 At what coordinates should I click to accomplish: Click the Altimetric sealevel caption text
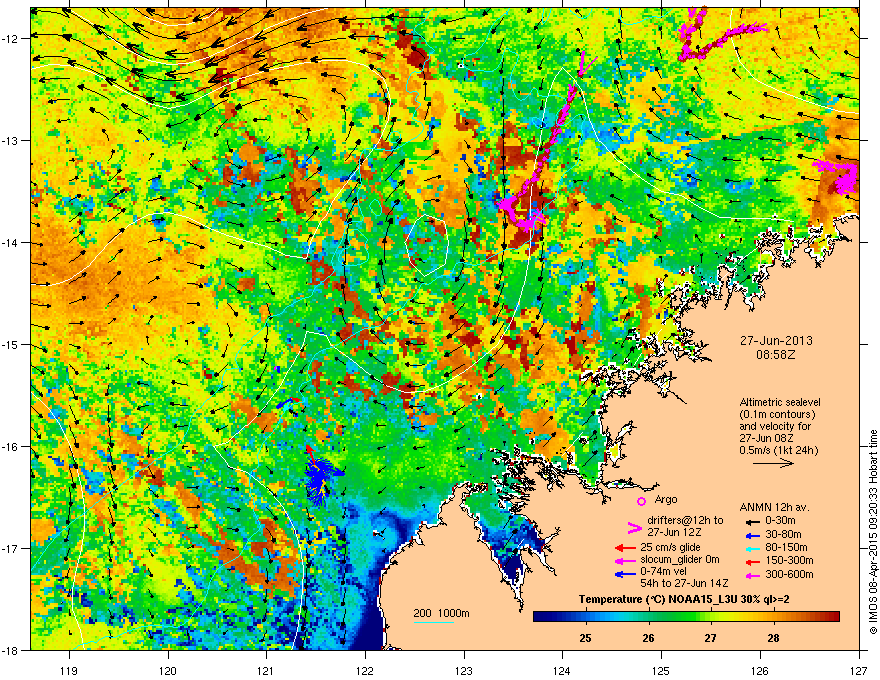(x=780, y=402)
